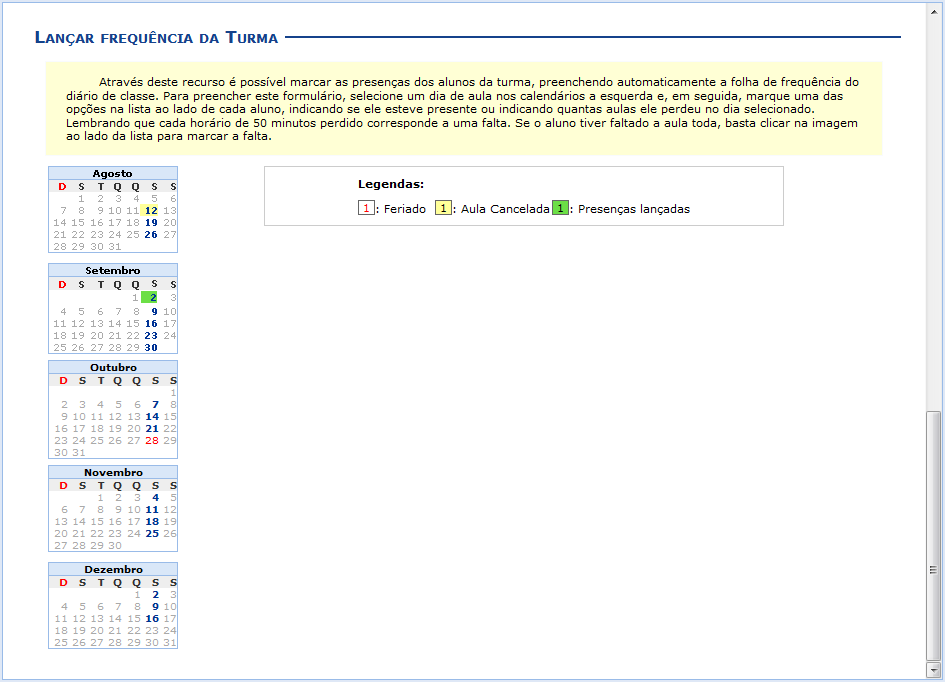Click the Agosto month header
The image size is (945, 682).
tap(113, 174)
